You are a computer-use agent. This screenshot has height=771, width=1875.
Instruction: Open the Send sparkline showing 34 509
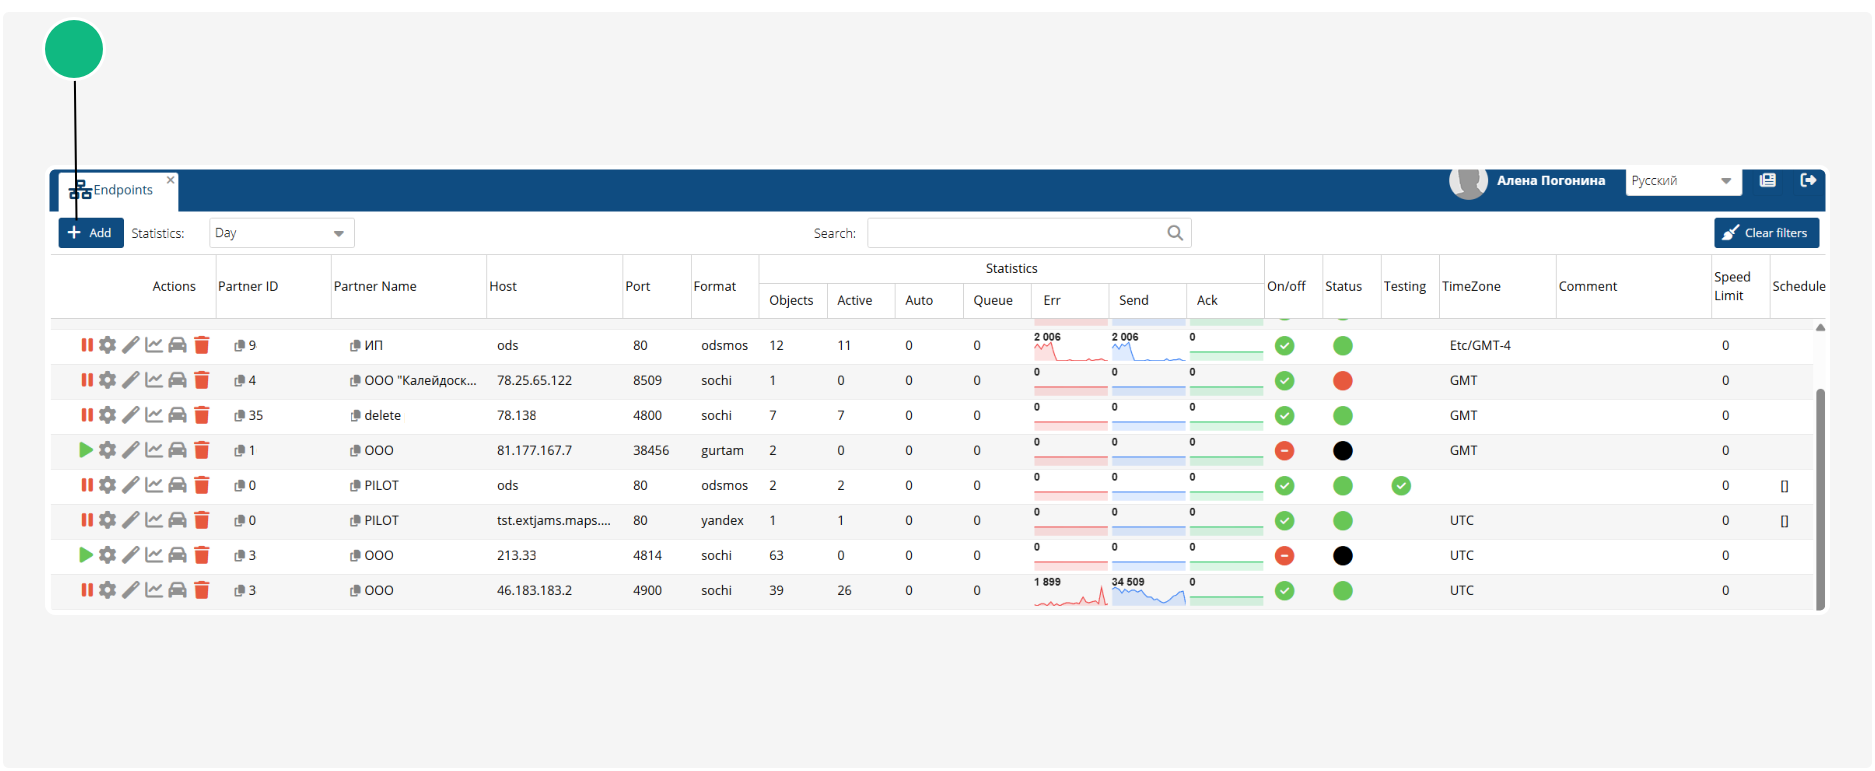(1148, 592)
